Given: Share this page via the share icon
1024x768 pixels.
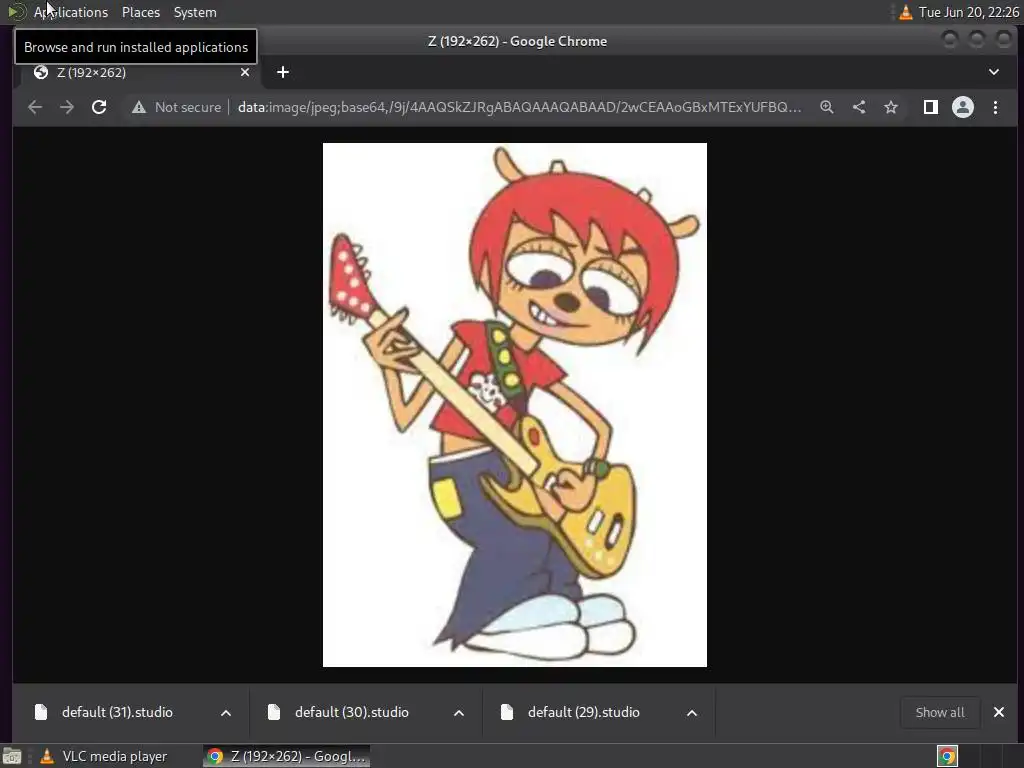Looking at the screenshot, I should (859, 107).
